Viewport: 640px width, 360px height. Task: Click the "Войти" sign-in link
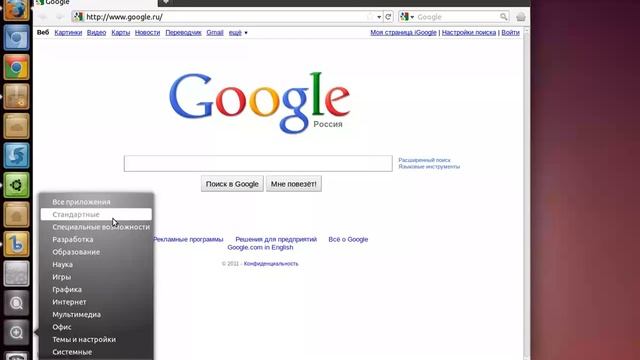[x=510, y=33]
